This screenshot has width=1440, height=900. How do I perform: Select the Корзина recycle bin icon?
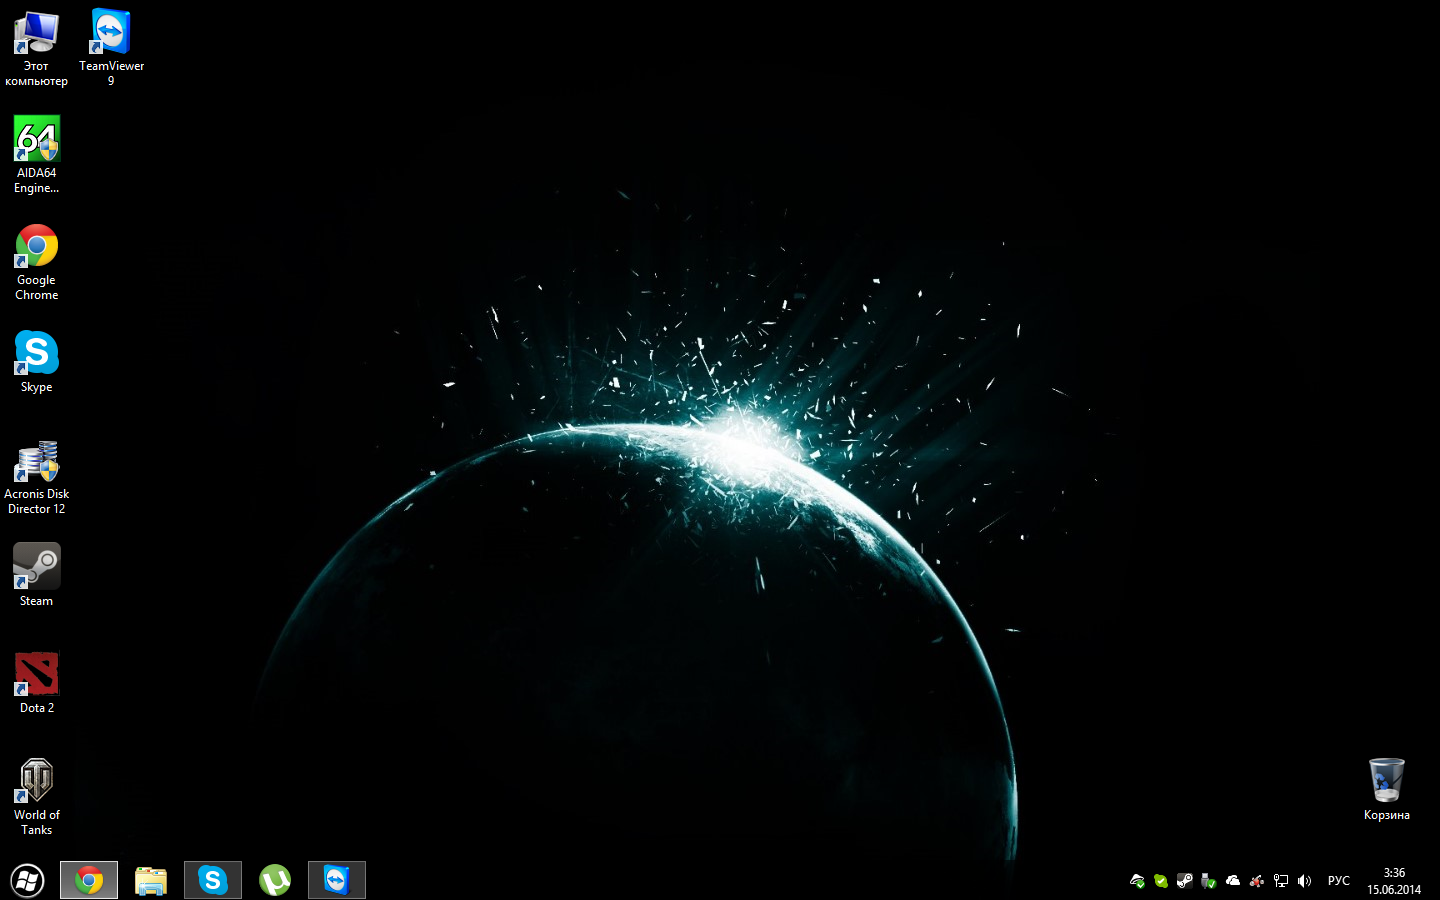[x=1387, y=789]
